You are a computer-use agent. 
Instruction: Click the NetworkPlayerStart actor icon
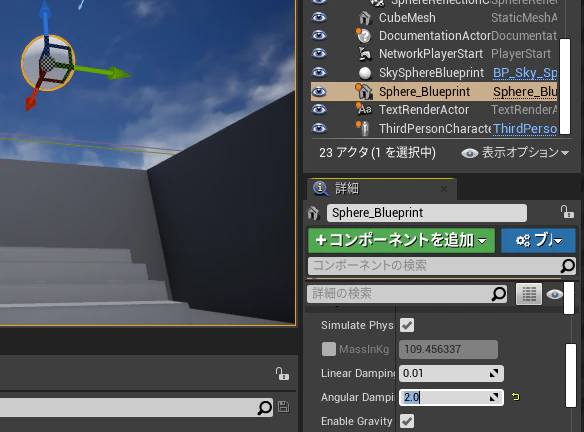click(365, 54)
